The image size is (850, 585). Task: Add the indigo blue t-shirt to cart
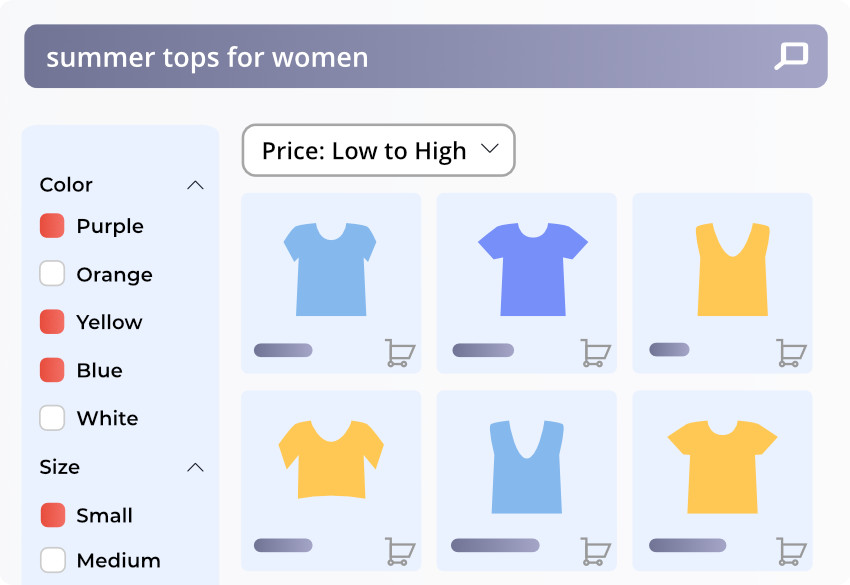click(596, 353)
